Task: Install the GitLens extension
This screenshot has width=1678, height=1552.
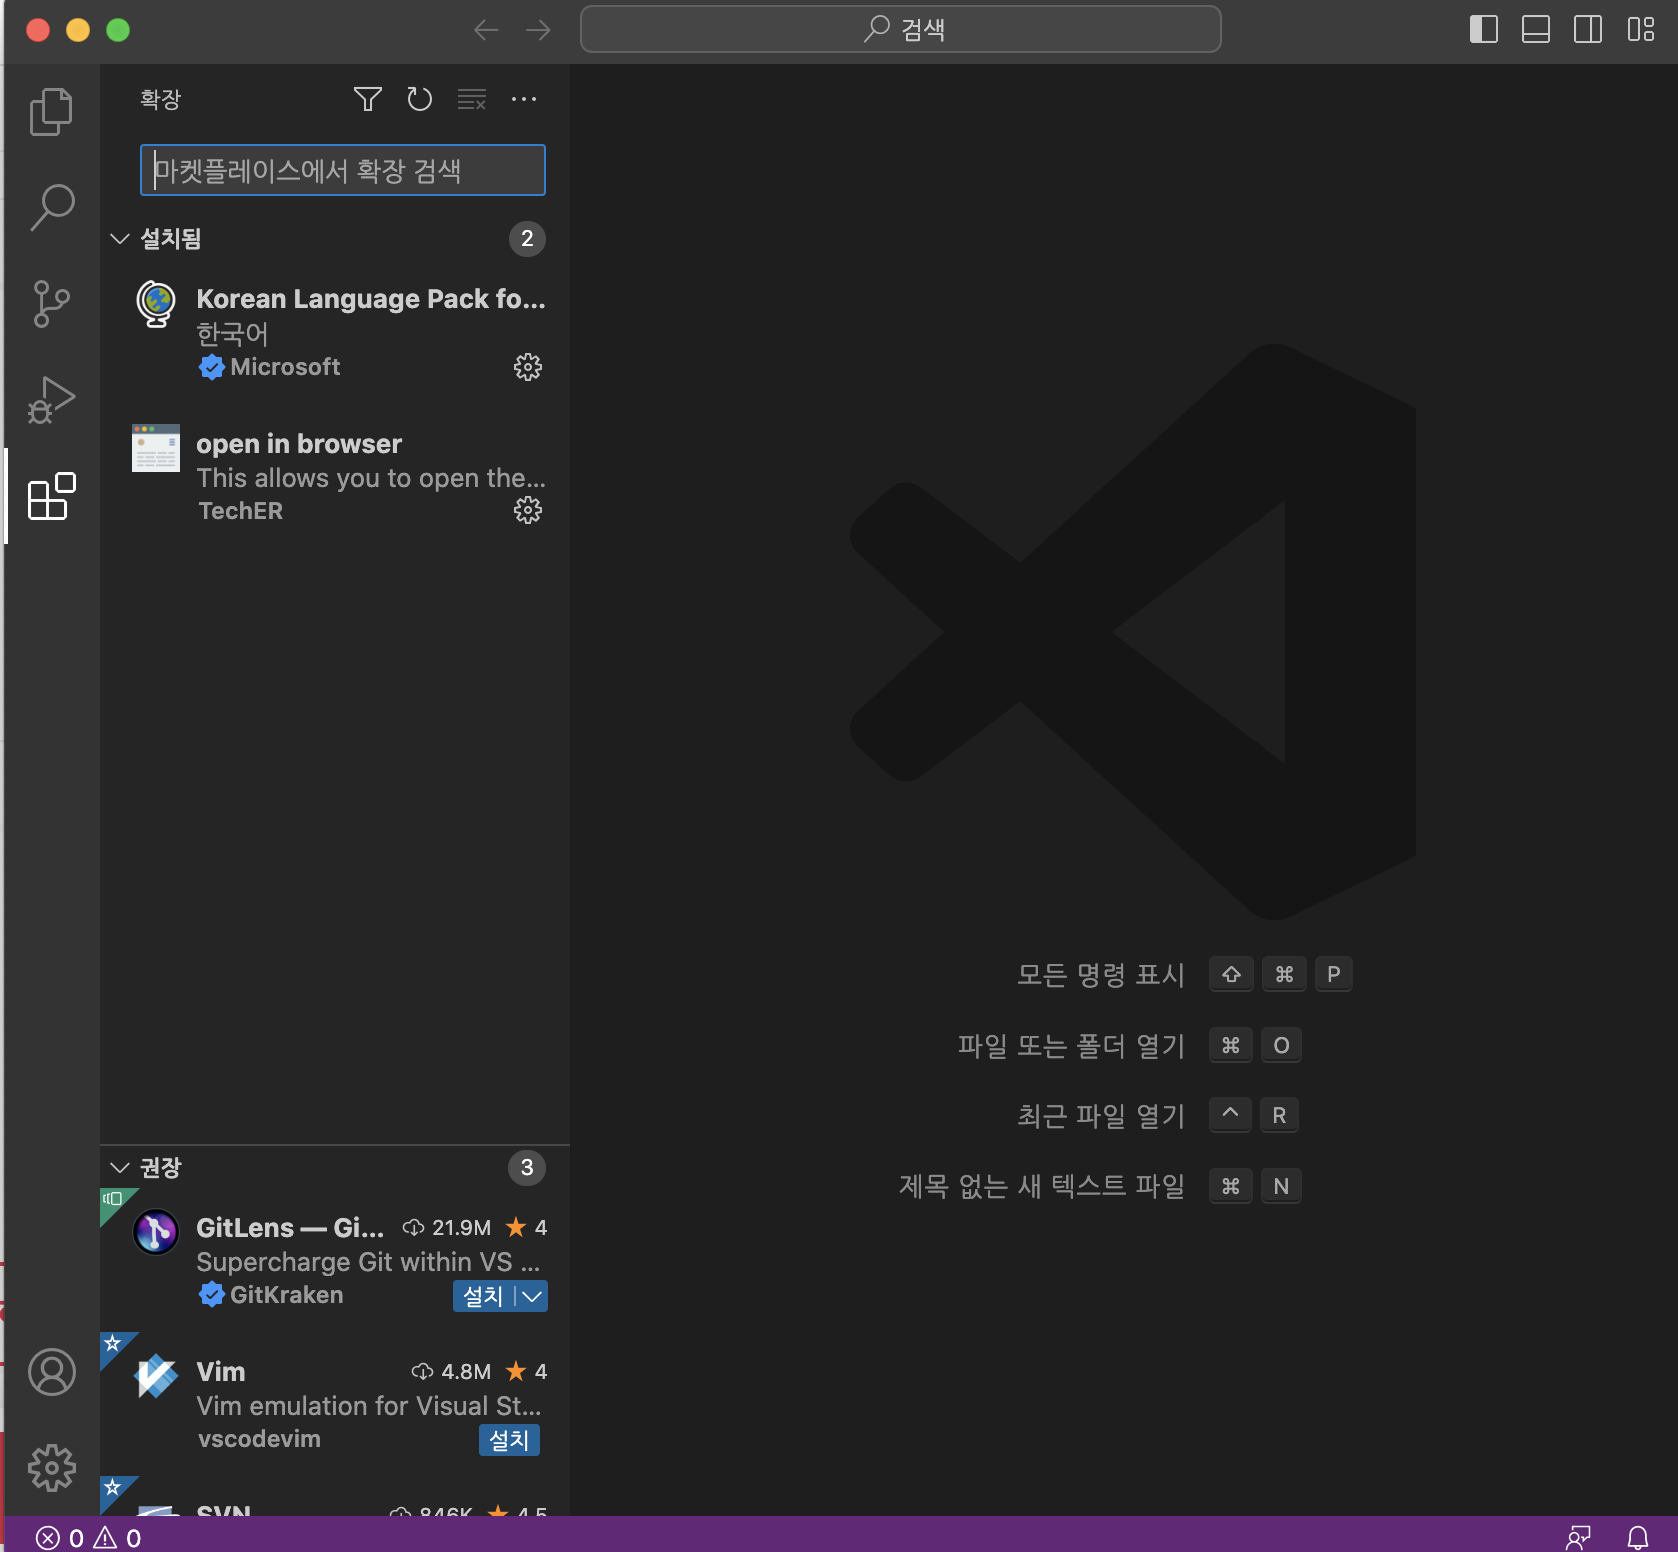Action: pos(484,1296)
